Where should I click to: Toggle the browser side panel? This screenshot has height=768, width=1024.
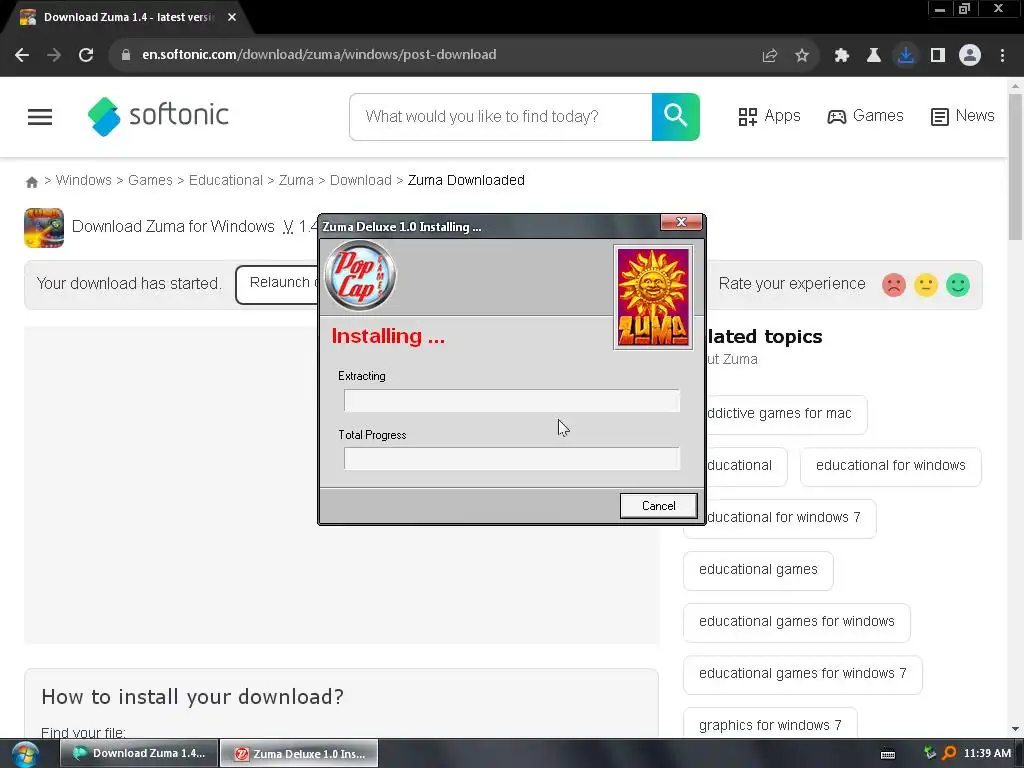tap(938, 56)
